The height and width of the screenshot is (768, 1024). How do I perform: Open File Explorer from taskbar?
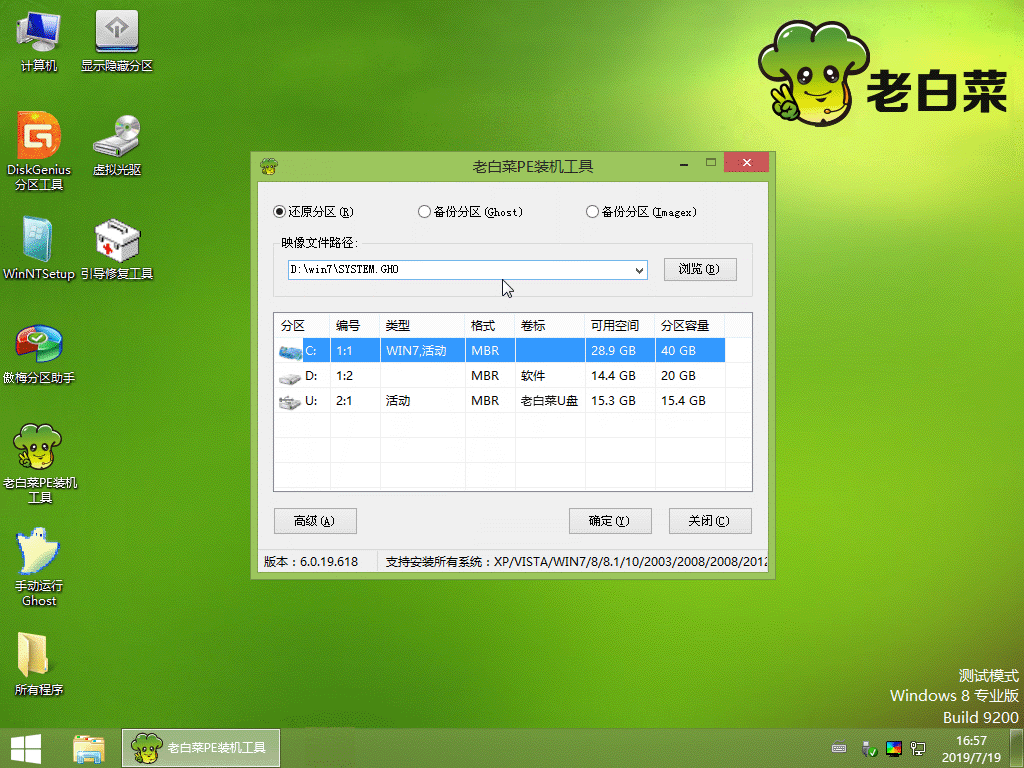coord(89,748)
